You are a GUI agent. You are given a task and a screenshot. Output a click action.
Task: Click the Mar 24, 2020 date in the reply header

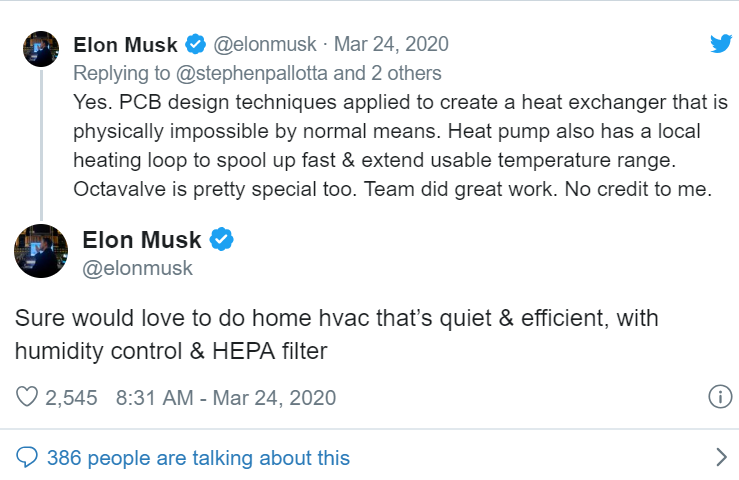coord(391,44)
